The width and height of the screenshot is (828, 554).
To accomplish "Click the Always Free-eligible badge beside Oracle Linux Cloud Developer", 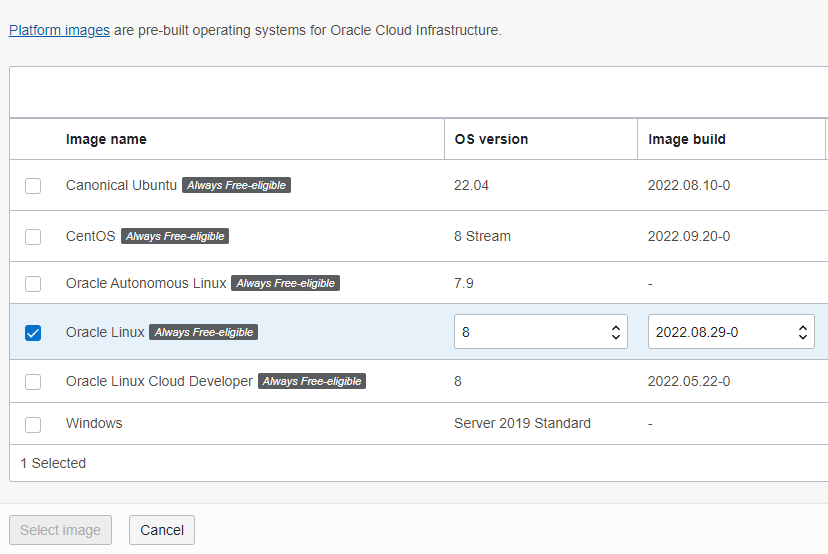I will tap(312, 381).
